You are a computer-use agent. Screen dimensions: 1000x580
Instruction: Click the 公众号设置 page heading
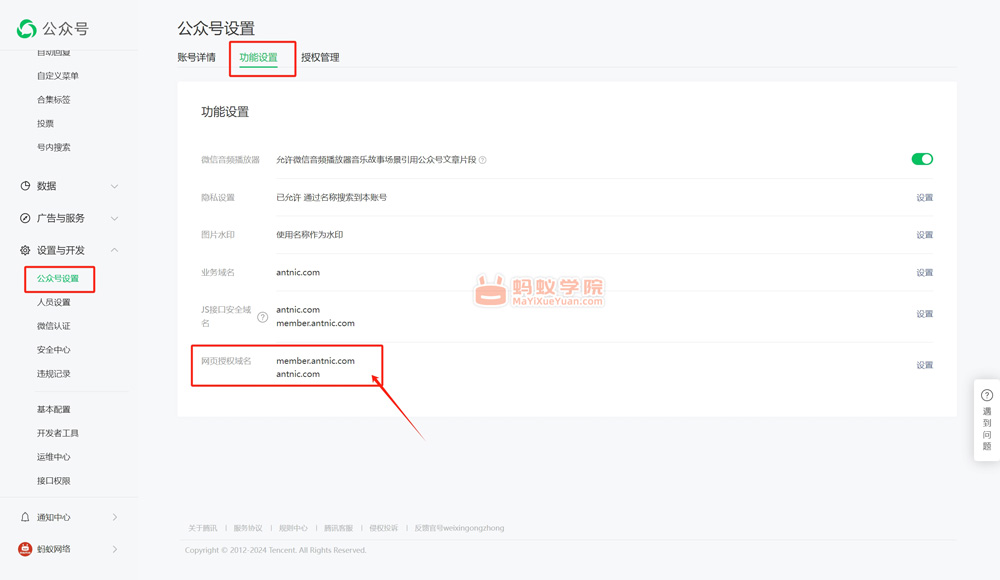coord(216,29)
